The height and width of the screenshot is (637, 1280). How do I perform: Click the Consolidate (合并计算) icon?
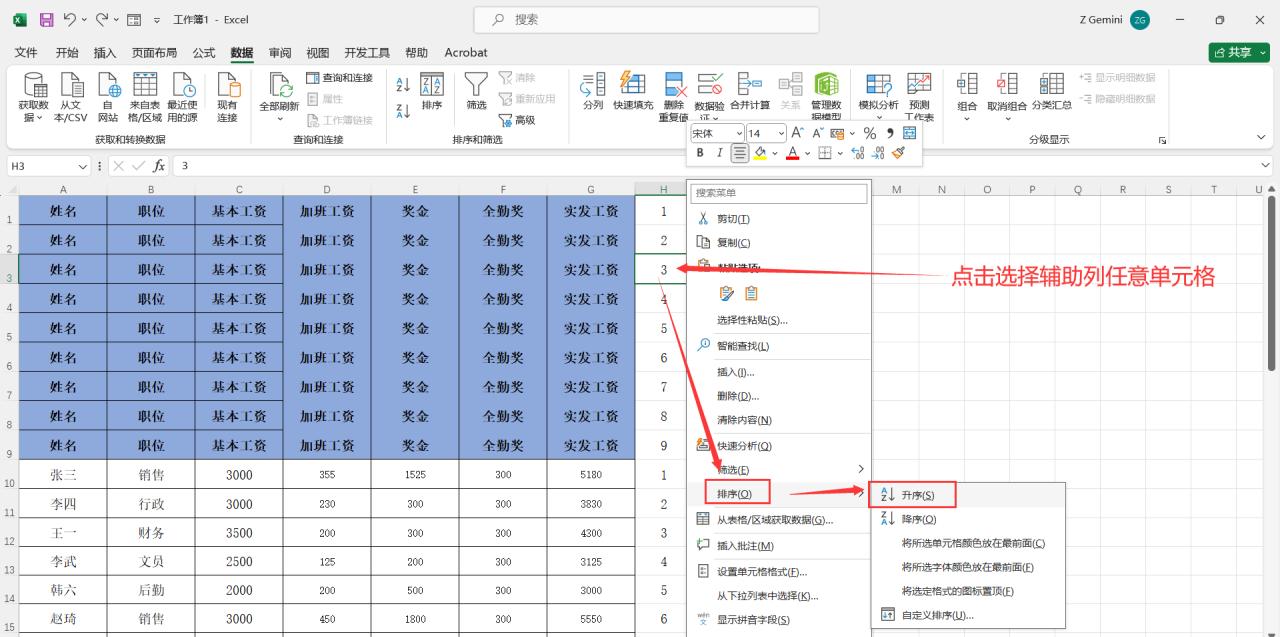click(750, 92)
